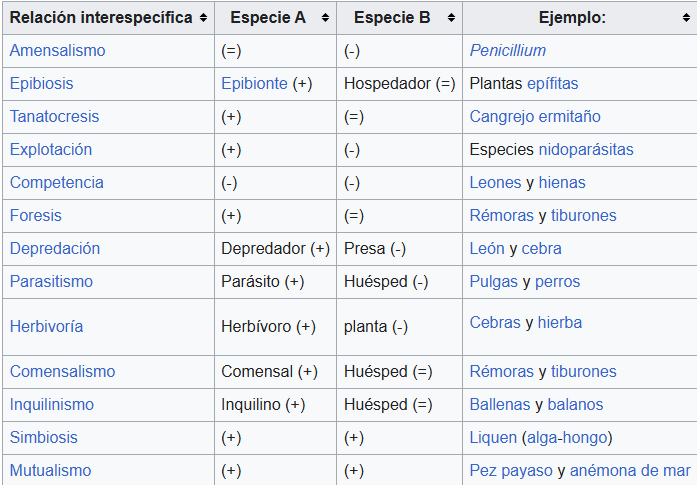This screenshot has width=697, height=485.
Task: Click the hienas link
Action: pos(562,182)
